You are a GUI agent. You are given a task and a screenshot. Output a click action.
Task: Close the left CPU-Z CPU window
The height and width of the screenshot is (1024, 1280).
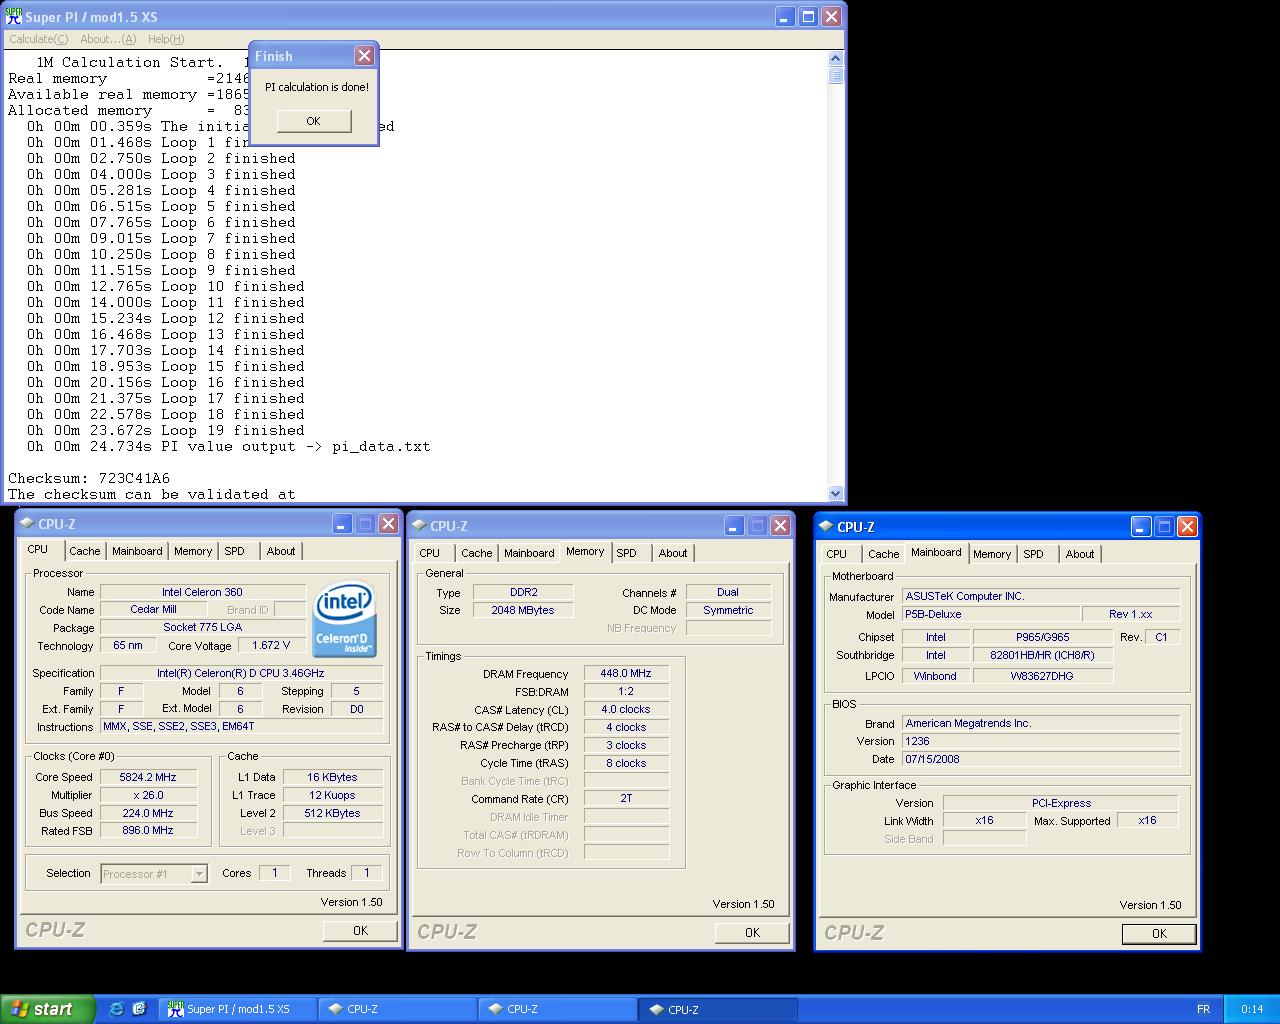click(388, 524)
